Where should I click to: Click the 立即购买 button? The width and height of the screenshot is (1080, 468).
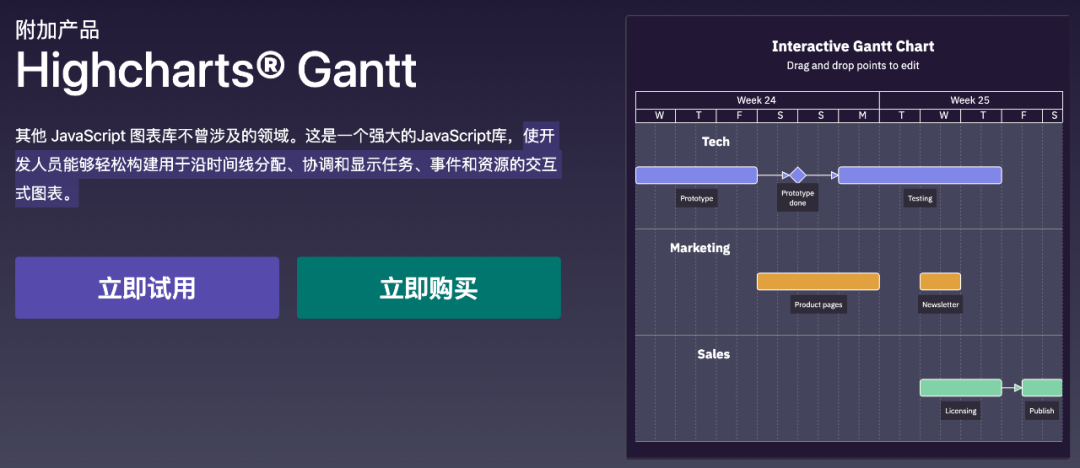tap(428, 288)
